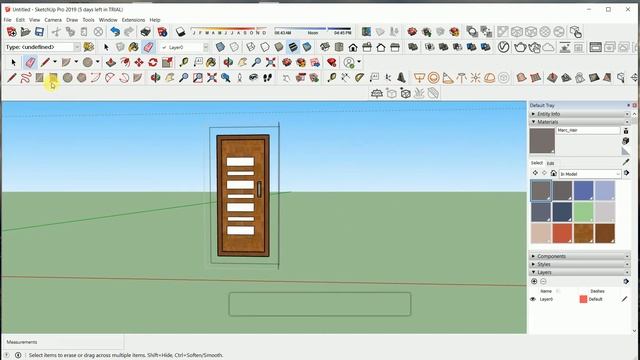The image size is (640, 360).
Task: Click the In Model home button
Action: click(x=553, y=173)
